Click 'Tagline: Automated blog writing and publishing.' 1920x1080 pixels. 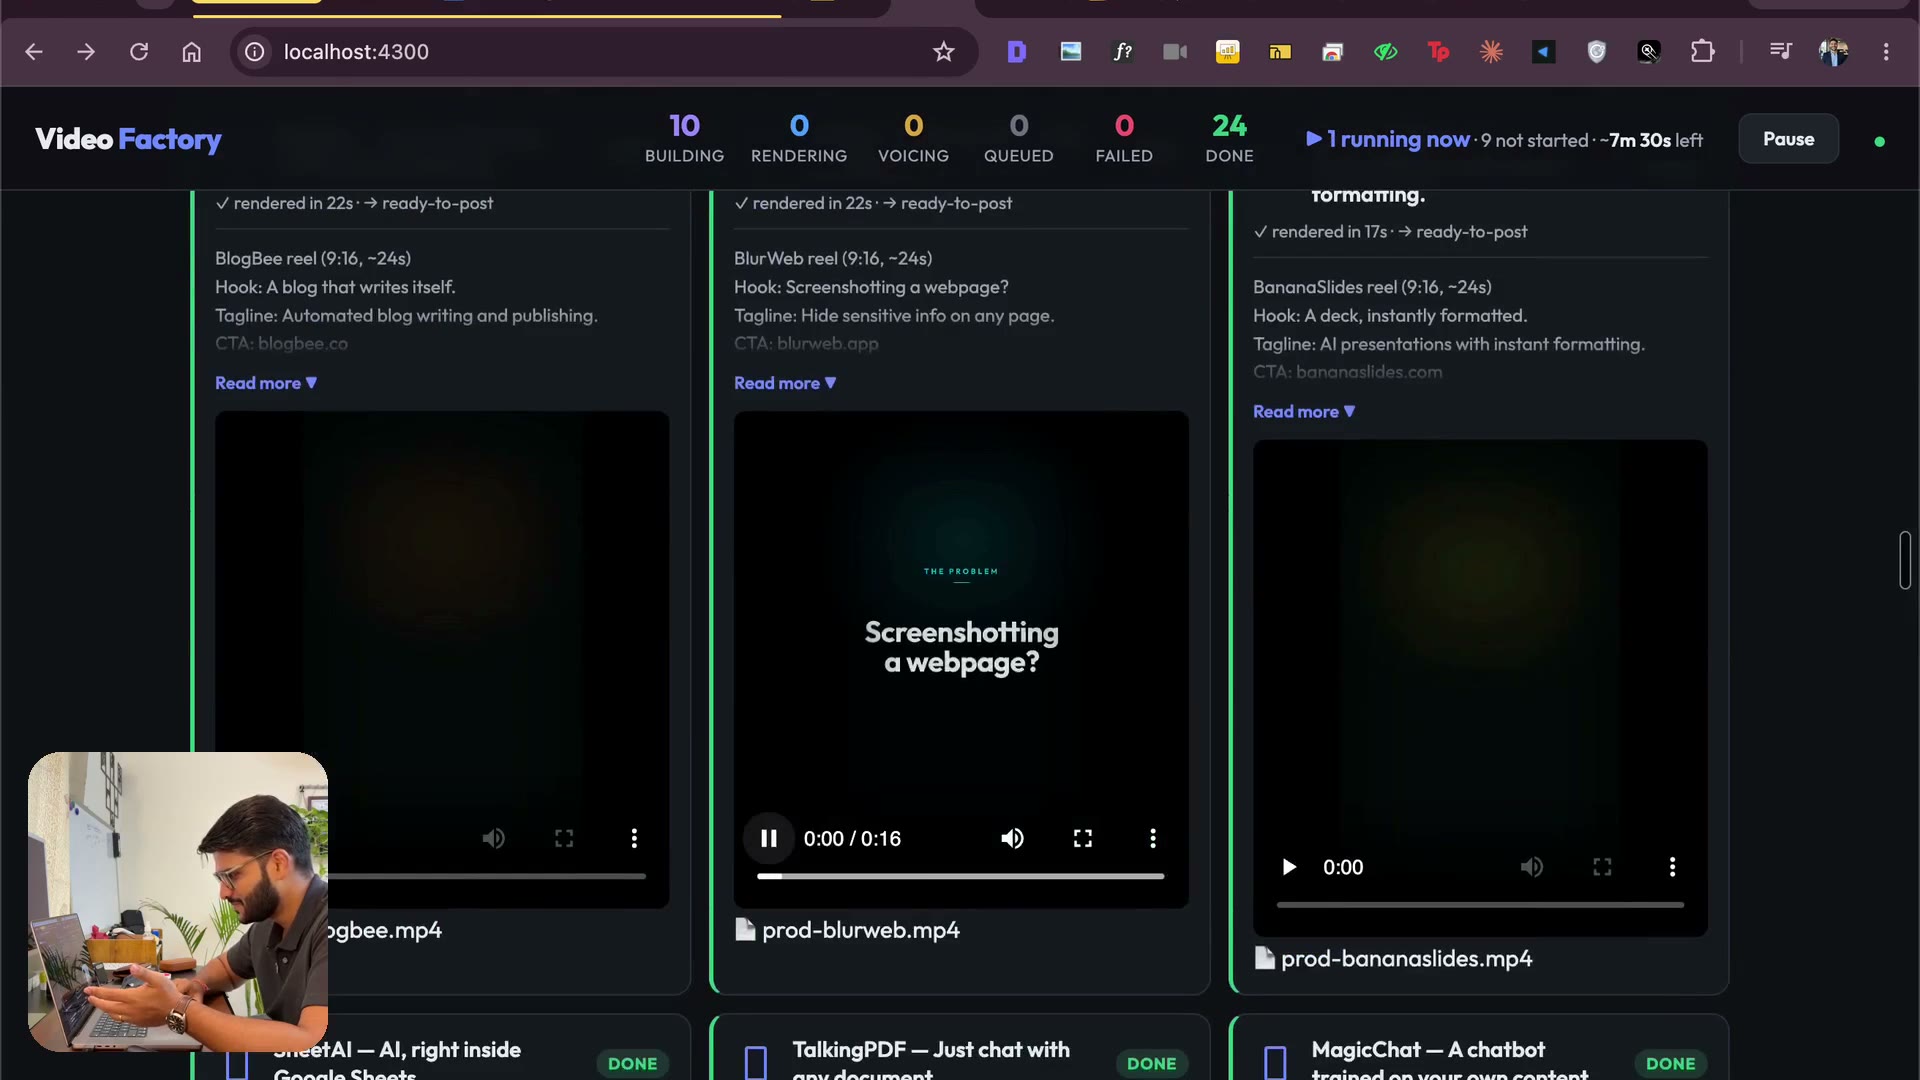click(x=406, y=316)
